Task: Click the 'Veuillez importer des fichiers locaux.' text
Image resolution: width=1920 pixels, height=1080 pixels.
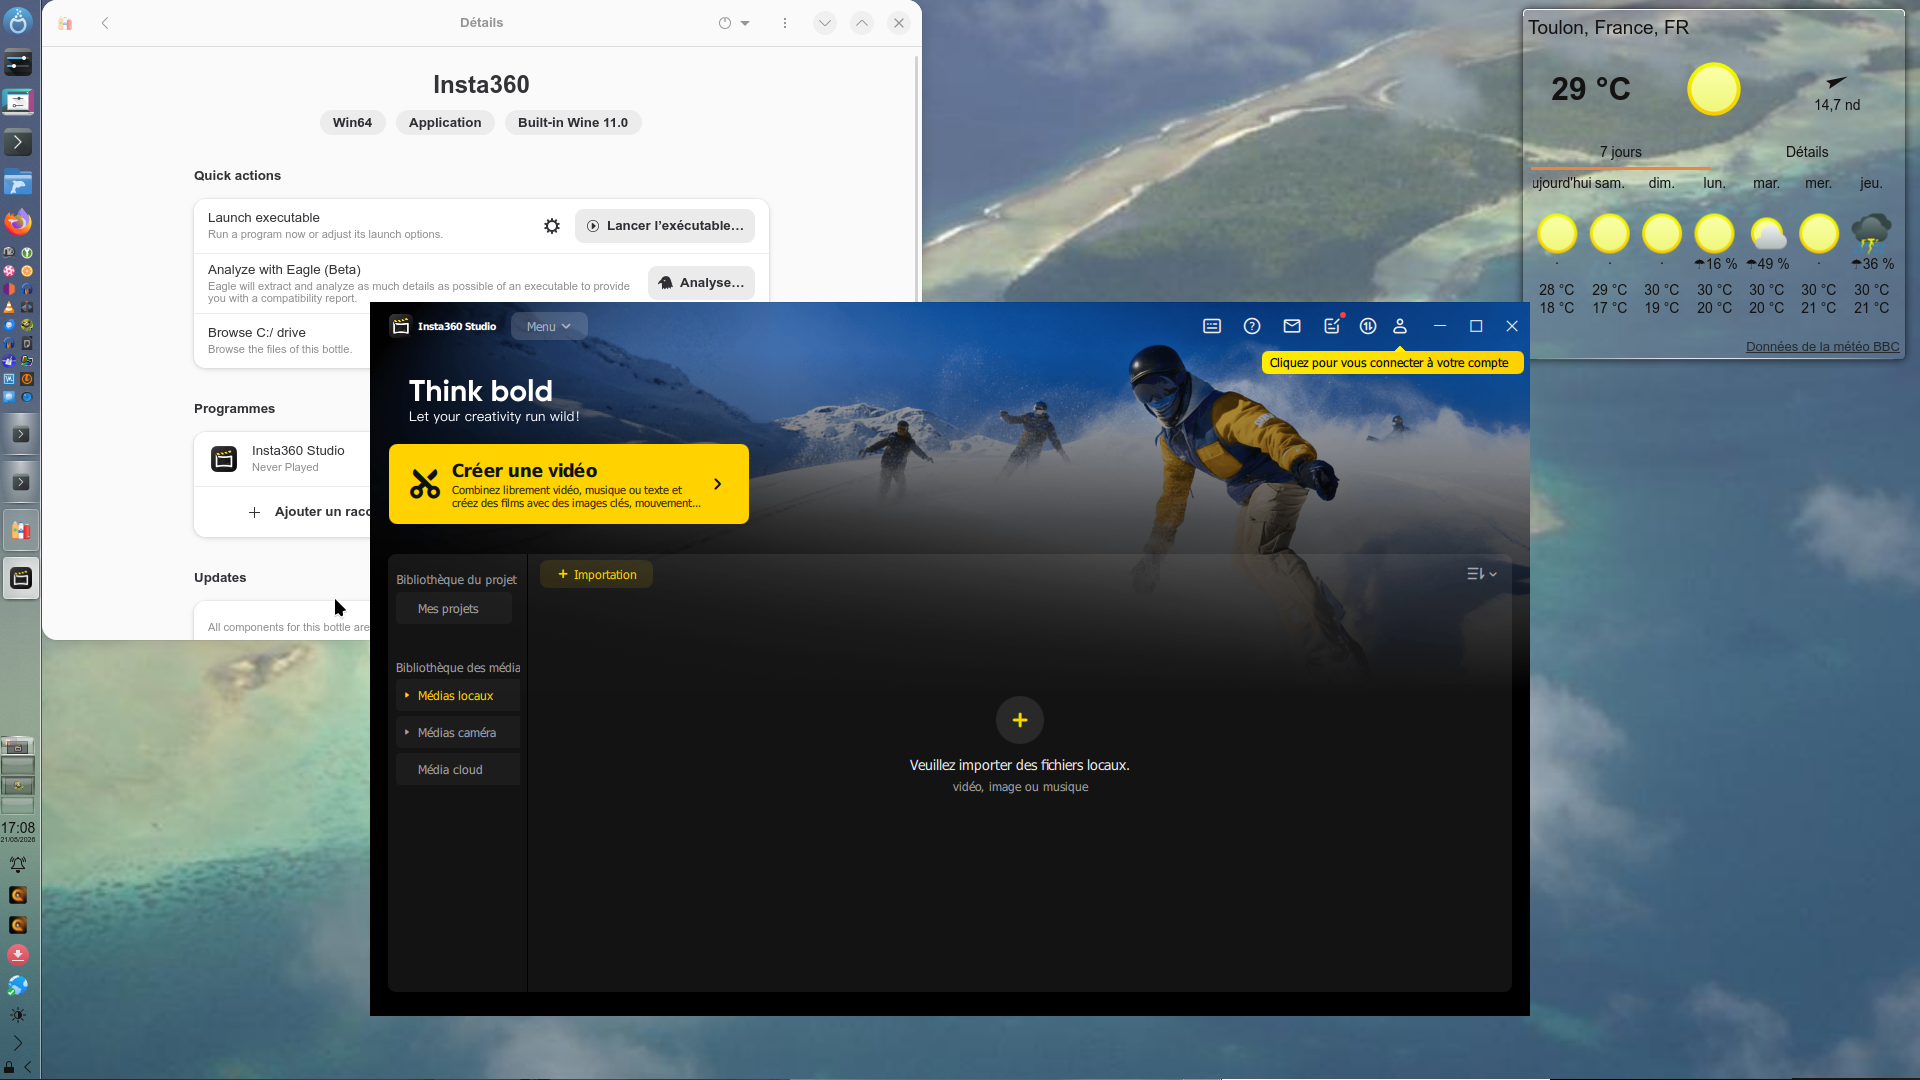Action: point(1020,765)
